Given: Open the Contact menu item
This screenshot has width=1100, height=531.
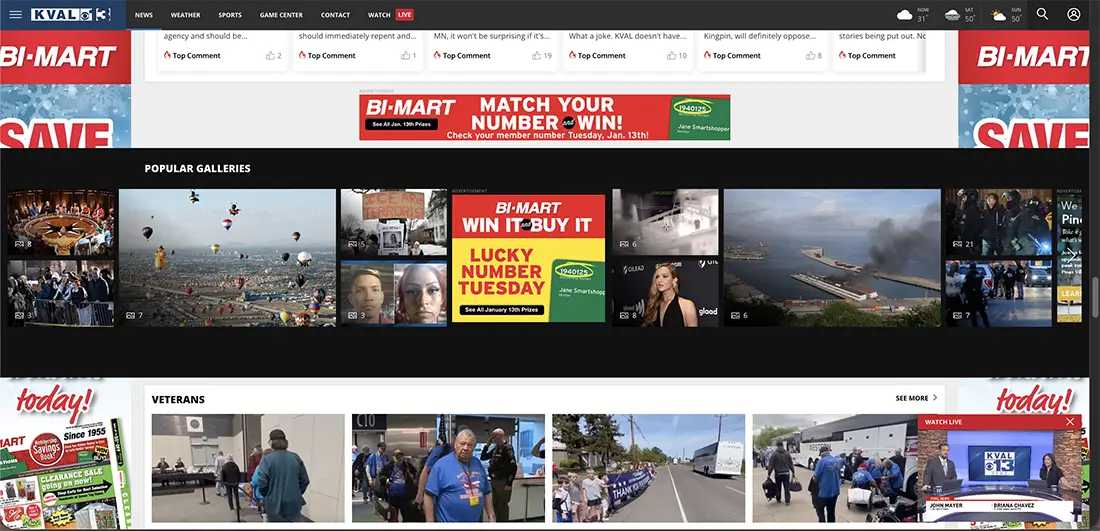Looking at the screenshot, I should point(335,15).
